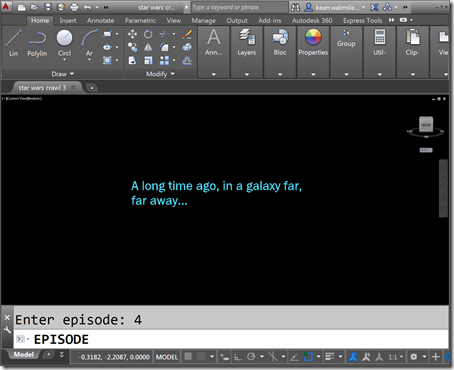The width and height of the screenshot is (454, 370).
Task: Toggle ortho mode in status bar
Action: click(x=238, y=357)
